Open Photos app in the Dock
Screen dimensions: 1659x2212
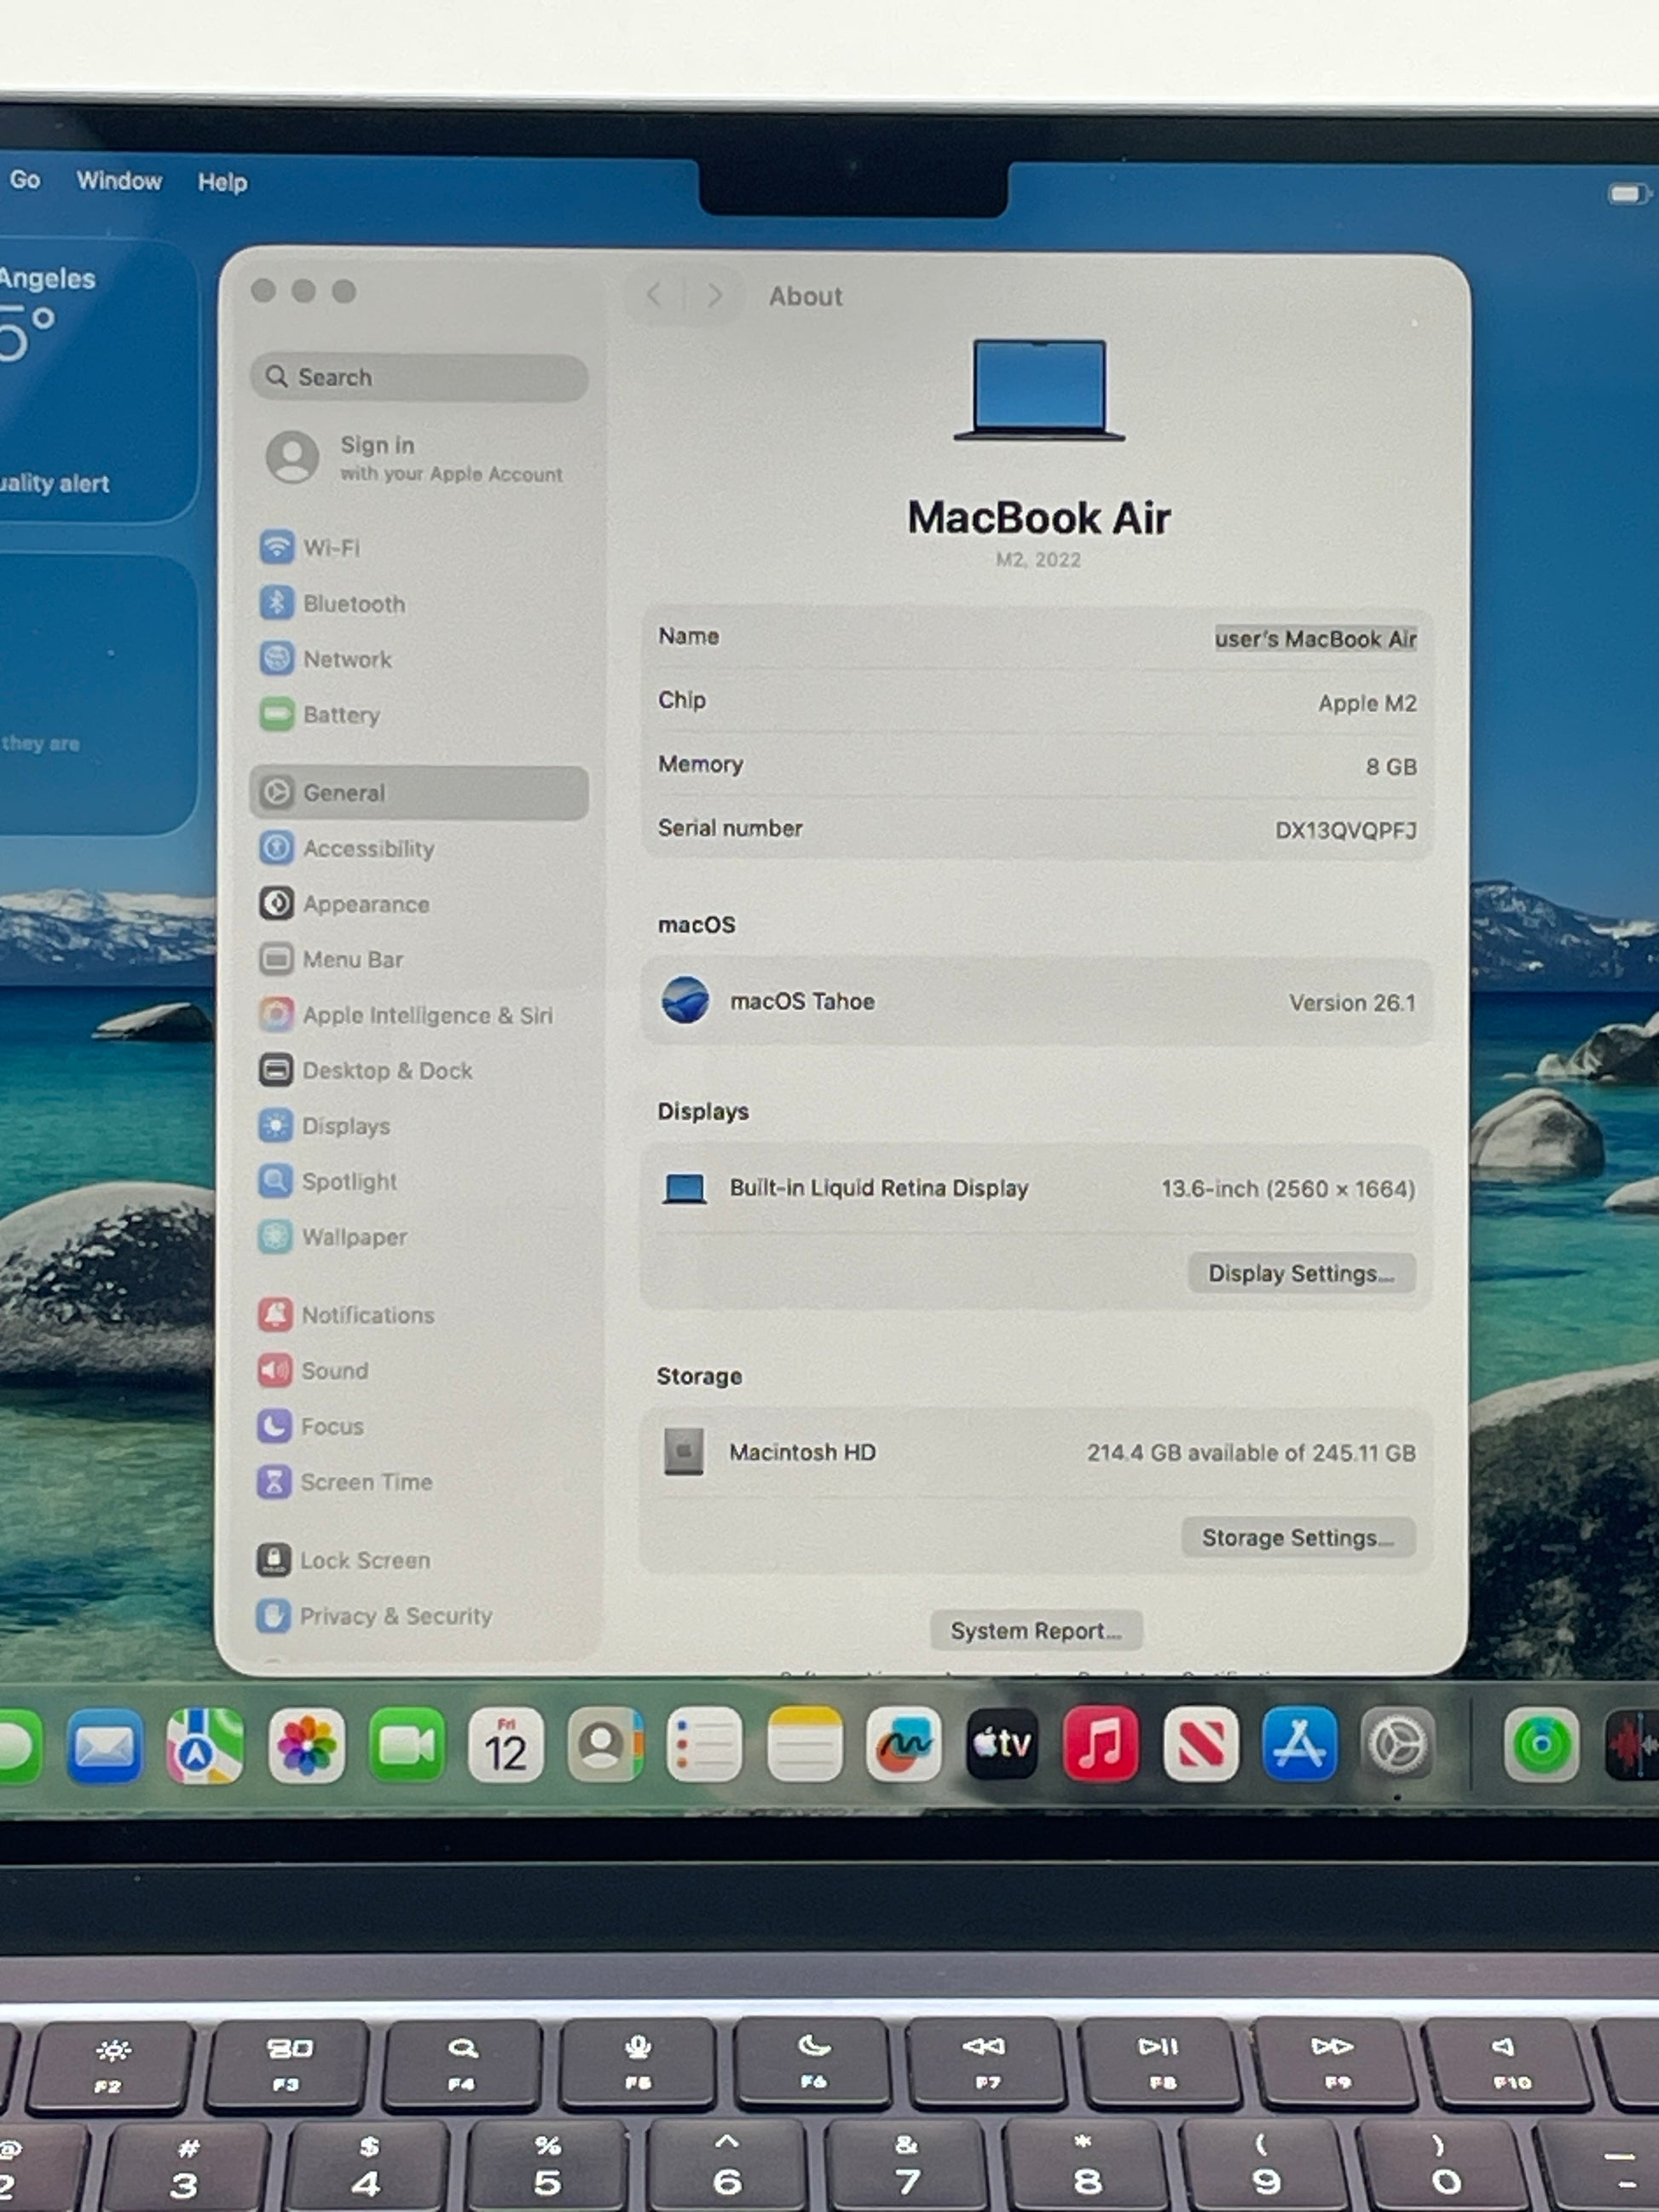[x=306, y=1746]
